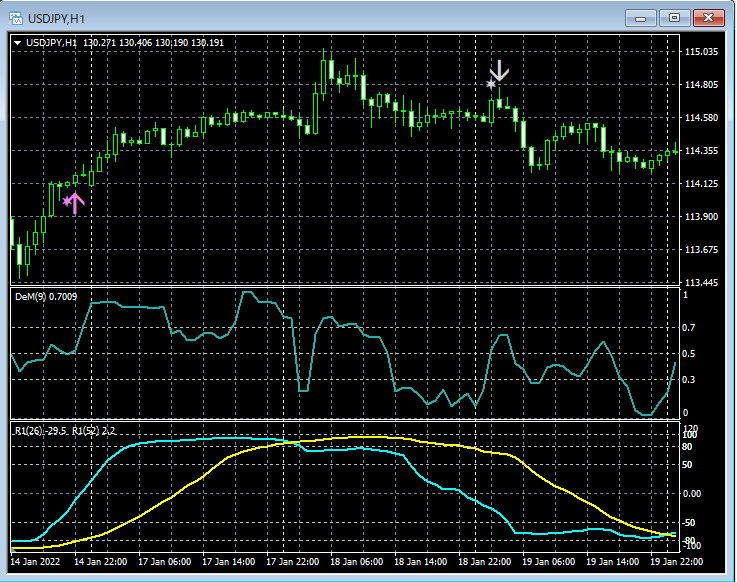This screenshot has width=737, height=582.
Task: Maximize the USDJPY,H1 chart window
Action: click(x=674, y=18)
